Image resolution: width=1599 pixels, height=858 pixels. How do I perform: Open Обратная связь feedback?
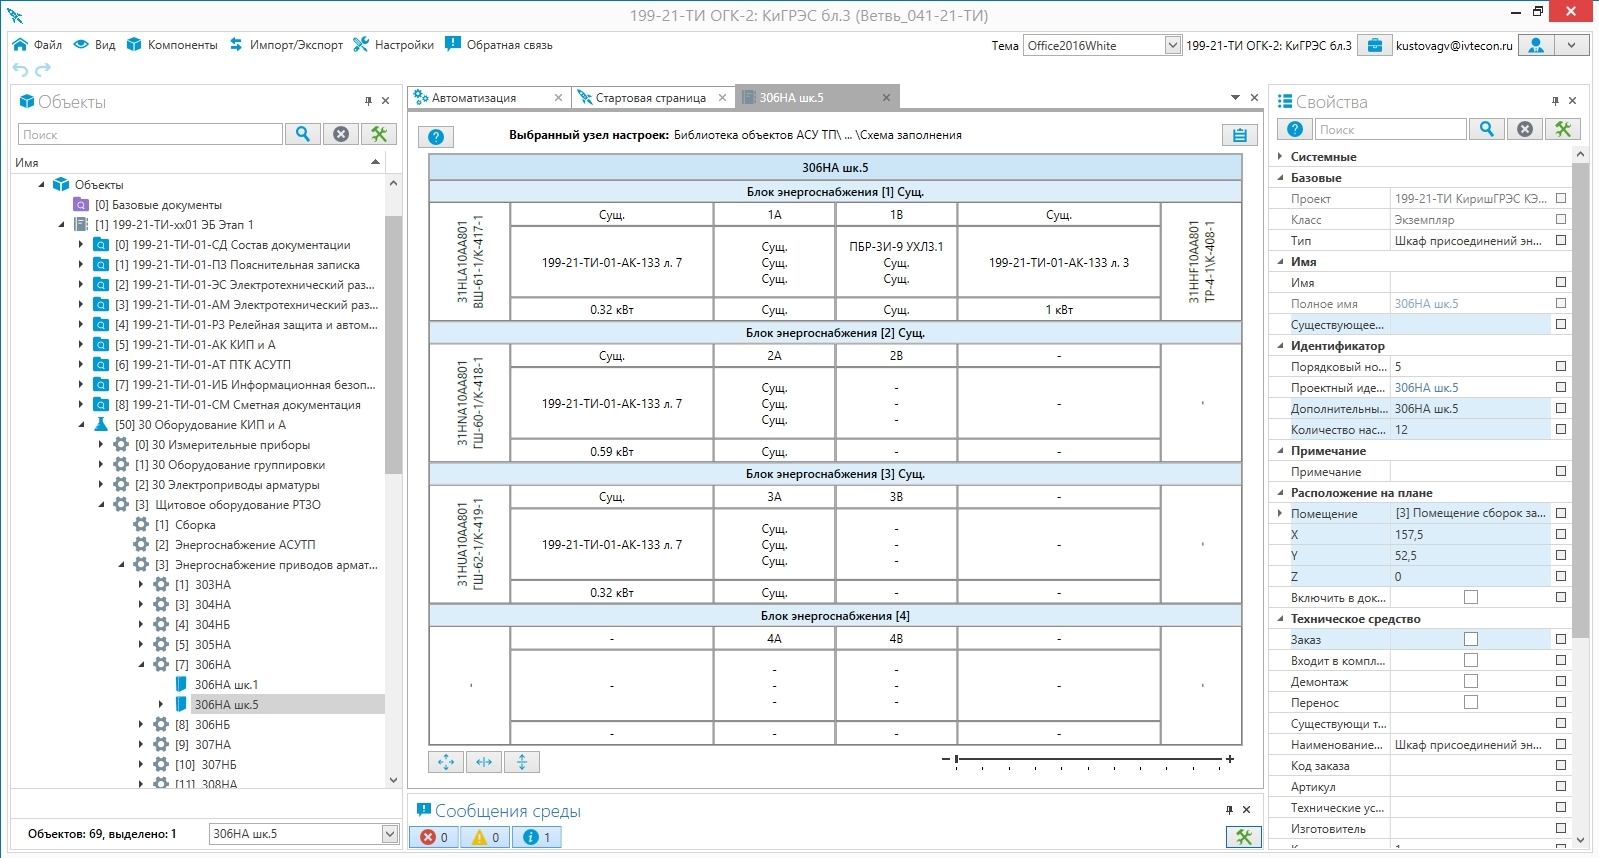pos(499,45)
